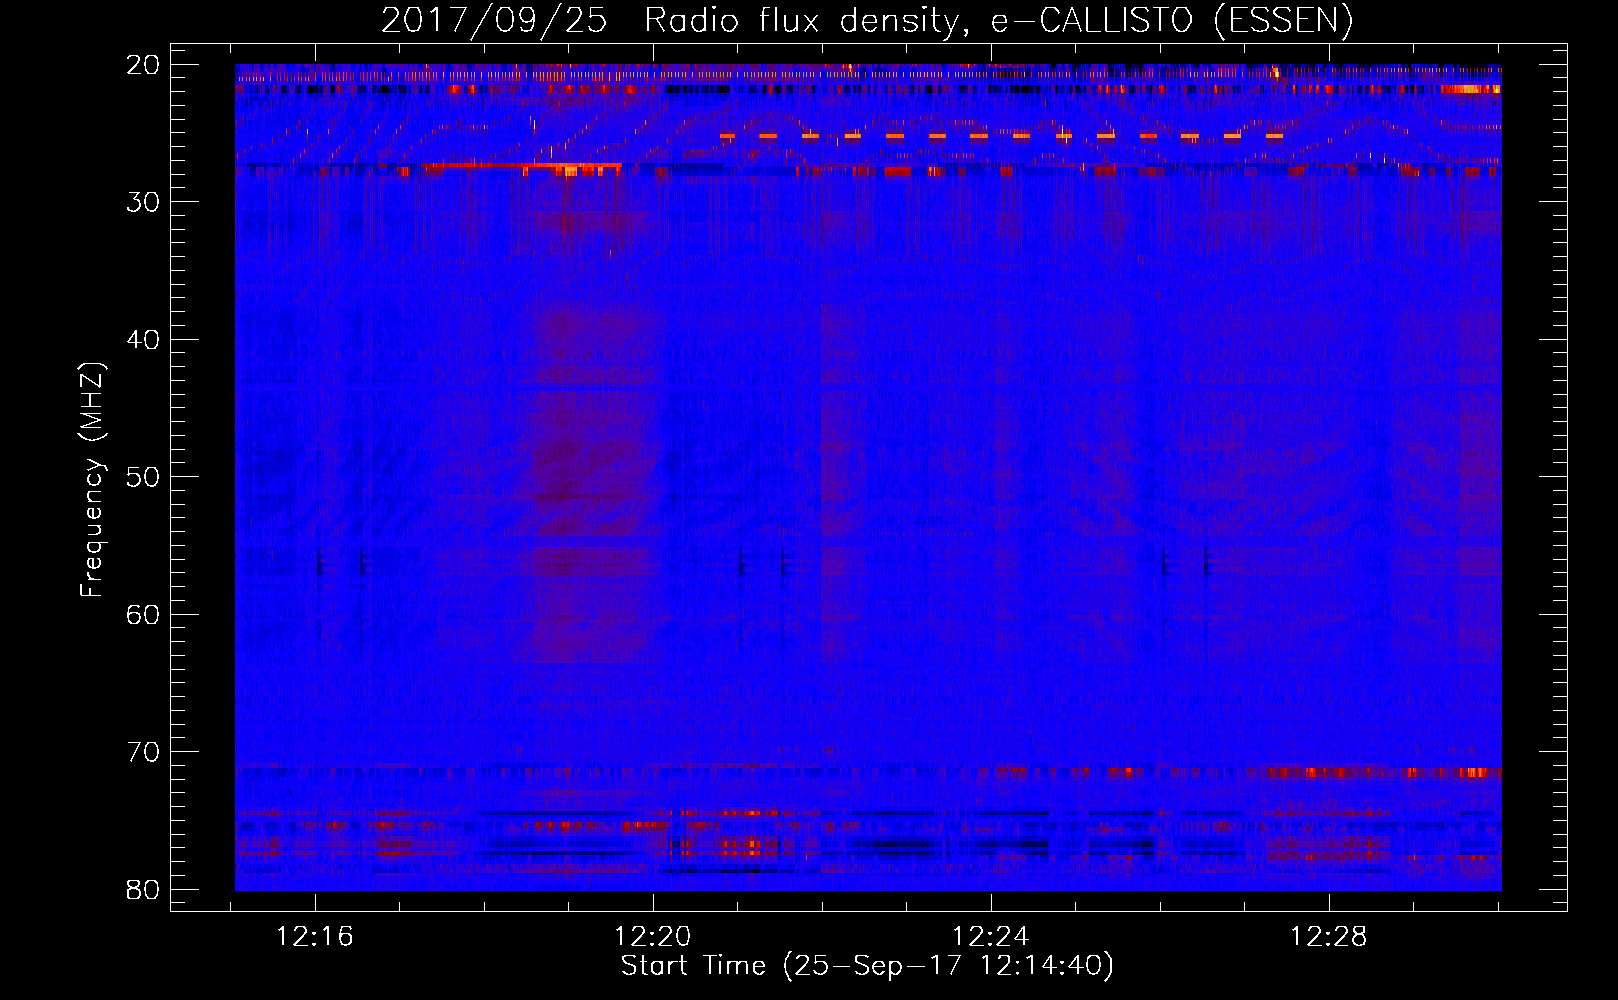
Task: Click the "Start Time (25-Sep-17 12:14:40)" label
Action: [867, 966]
